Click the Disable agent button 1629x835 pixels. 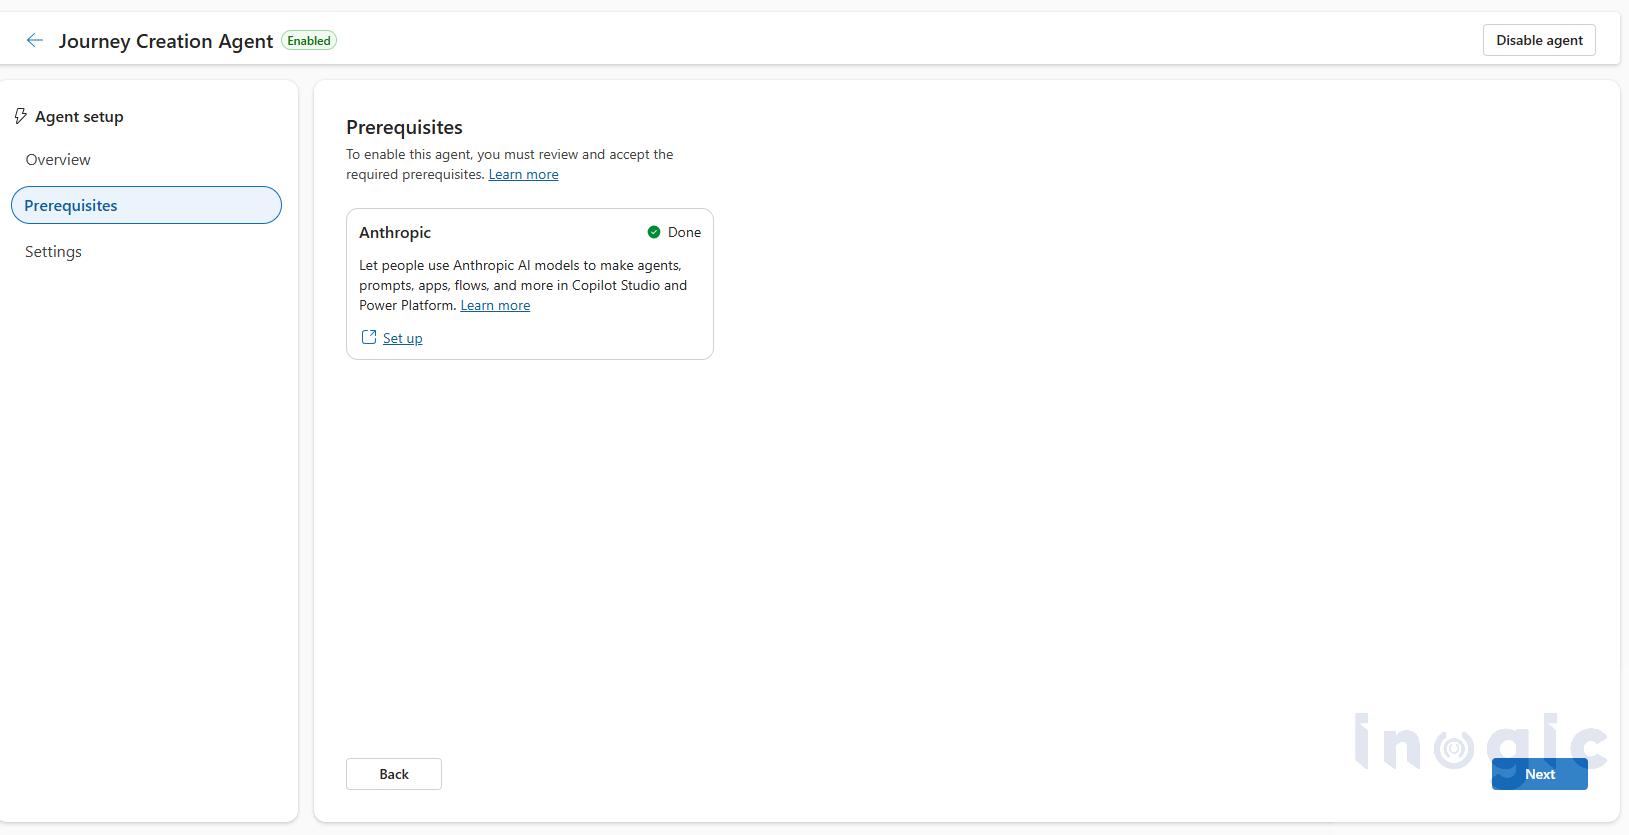coord(1539,40)
